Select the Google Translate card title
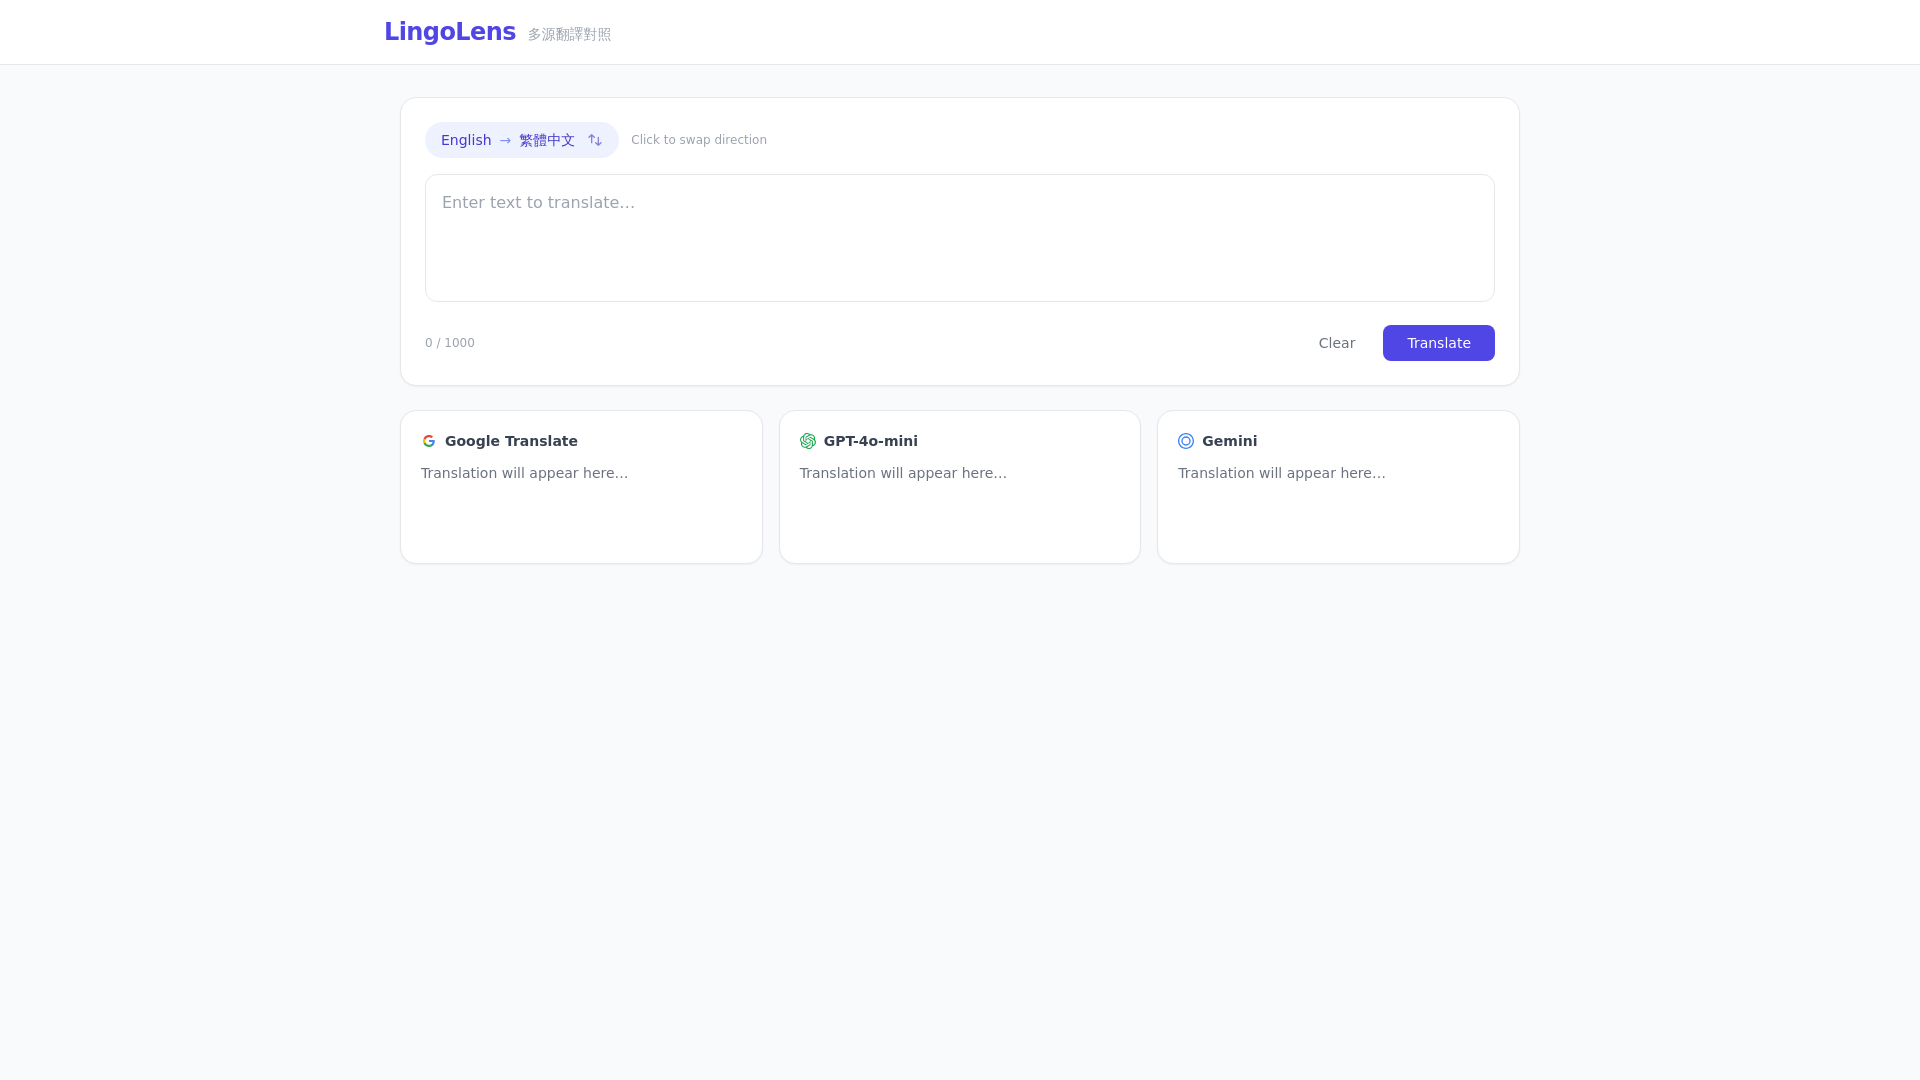Image resolution: width=1920 pixels, height=1080 pixels. point(511,441)
